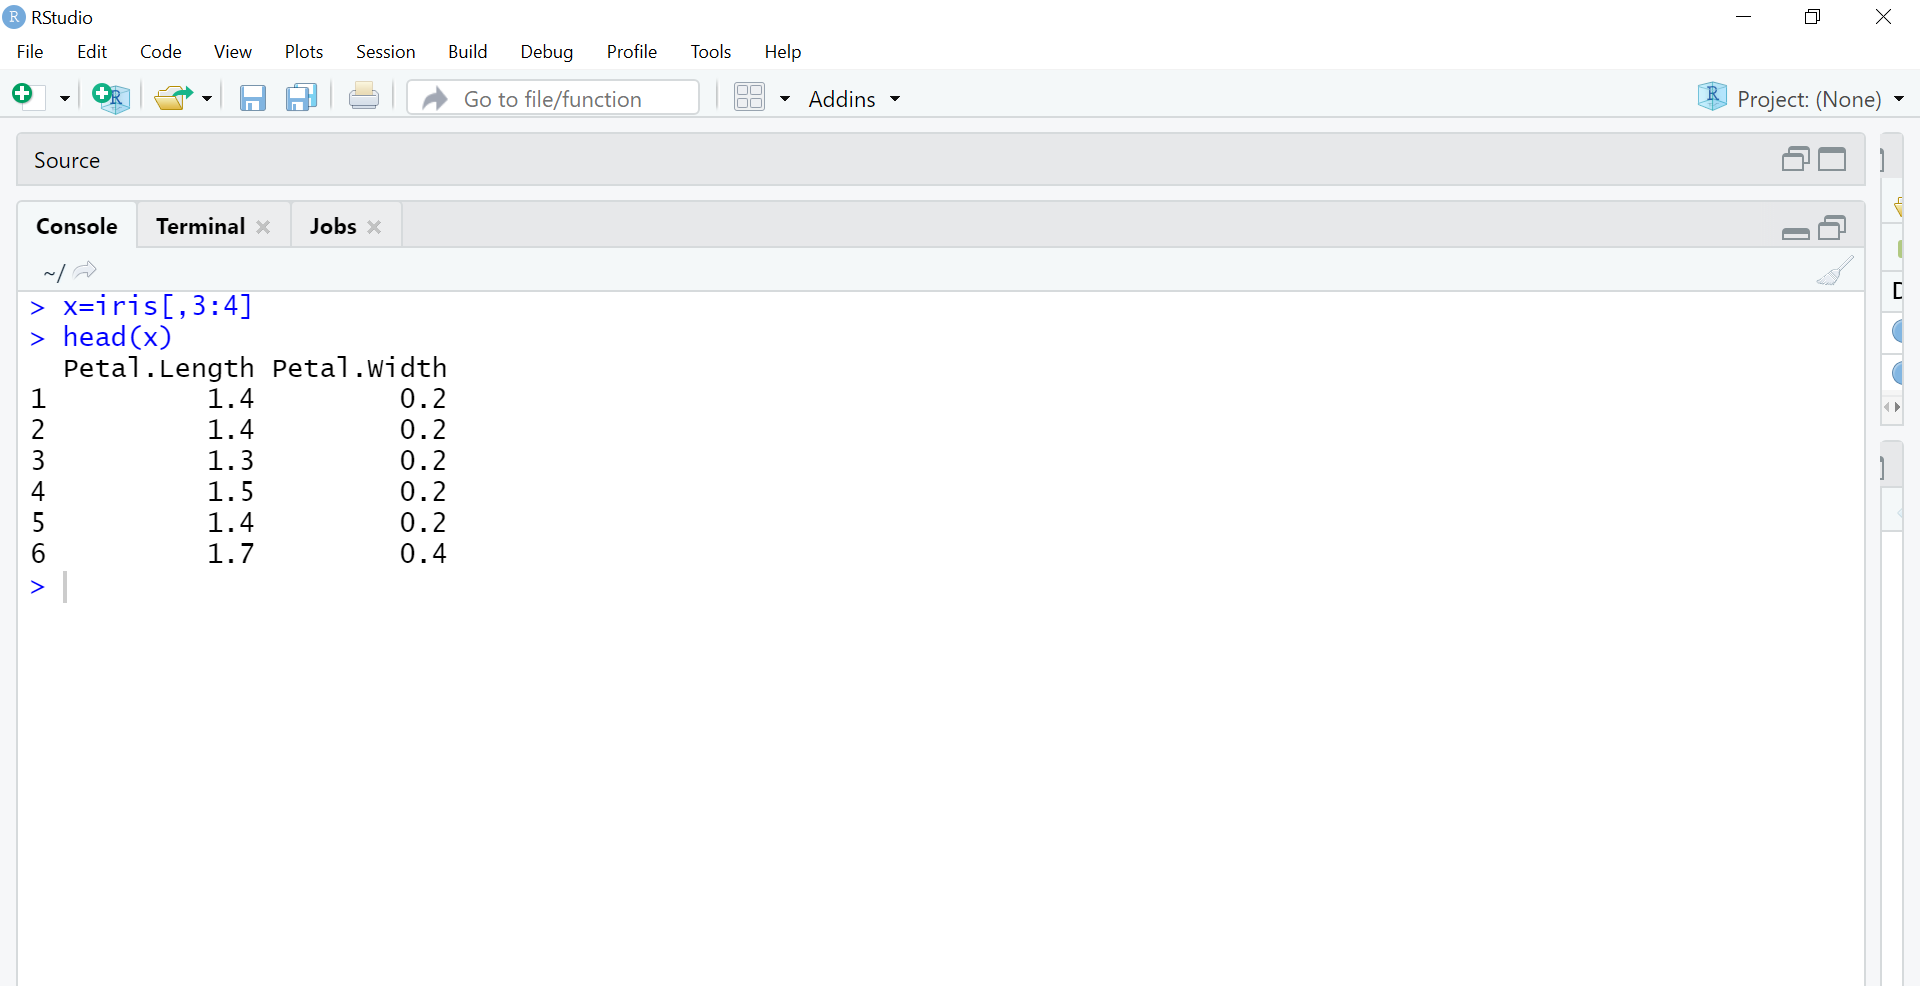Restore down the RStudio window
The image size is (1920, 986).
point(1813,17)
